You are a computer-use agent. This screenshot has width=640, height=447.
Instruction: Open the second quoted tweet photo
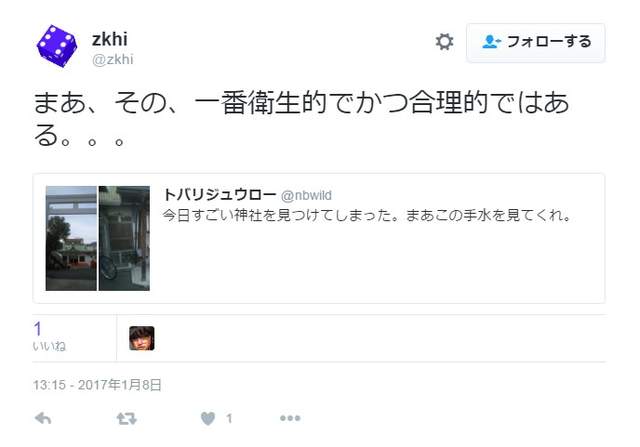(124, 238)
